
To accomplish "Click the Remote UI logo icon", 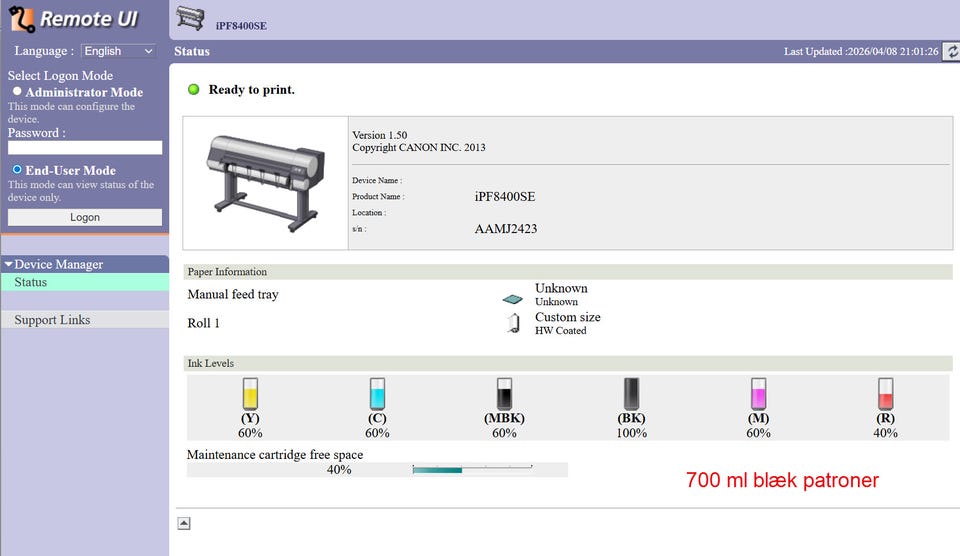I will coord(21,18).
